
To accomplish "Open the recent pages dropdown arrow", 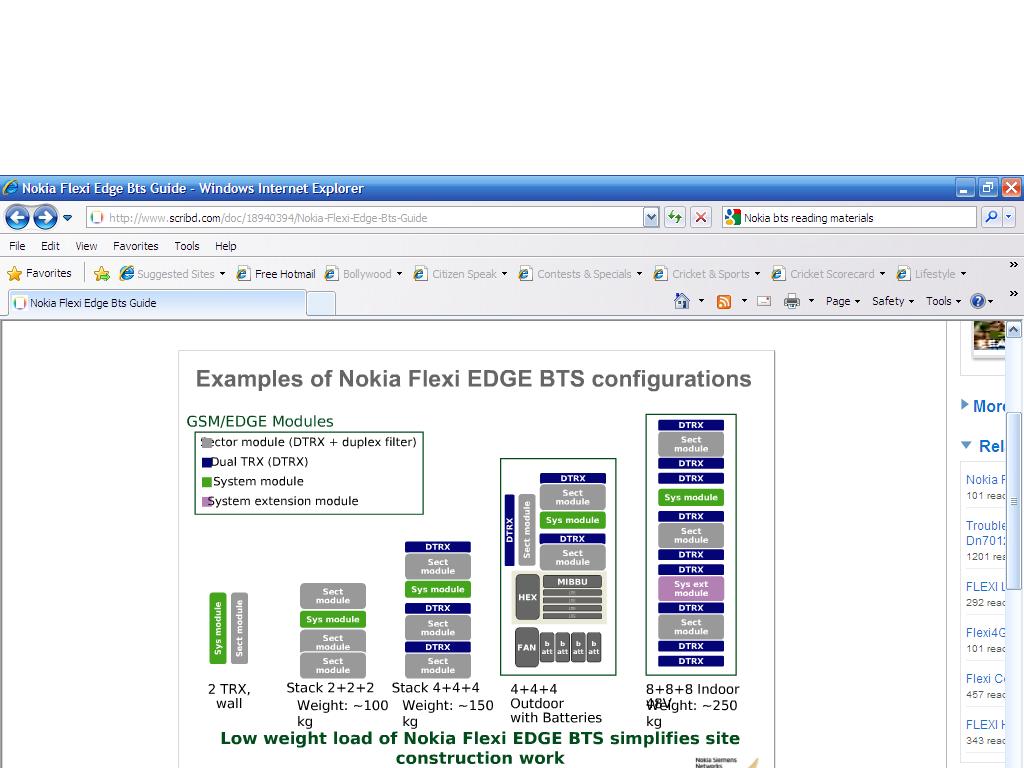I will coord(68,217).
